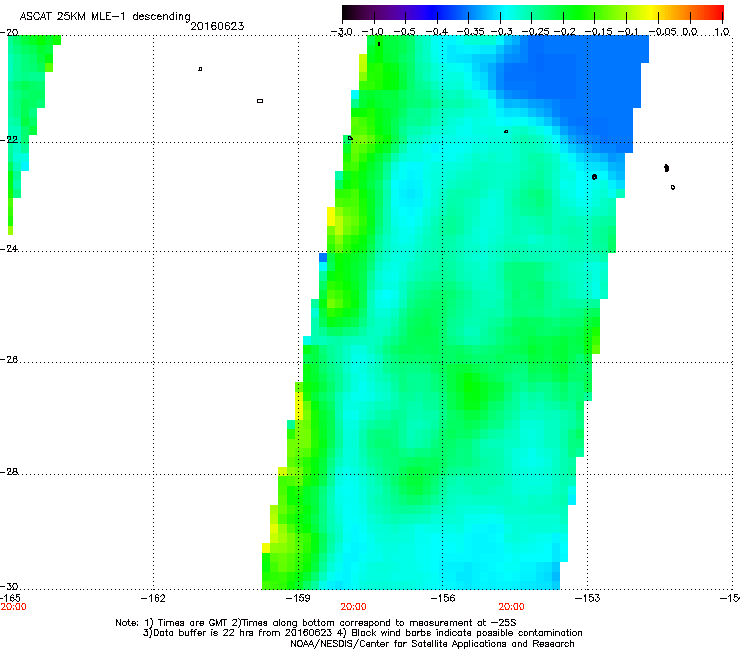Click the -22 latitude axis label
This screenshot has width=740, height=650.
pyautogui.click(x=9, y=140)
